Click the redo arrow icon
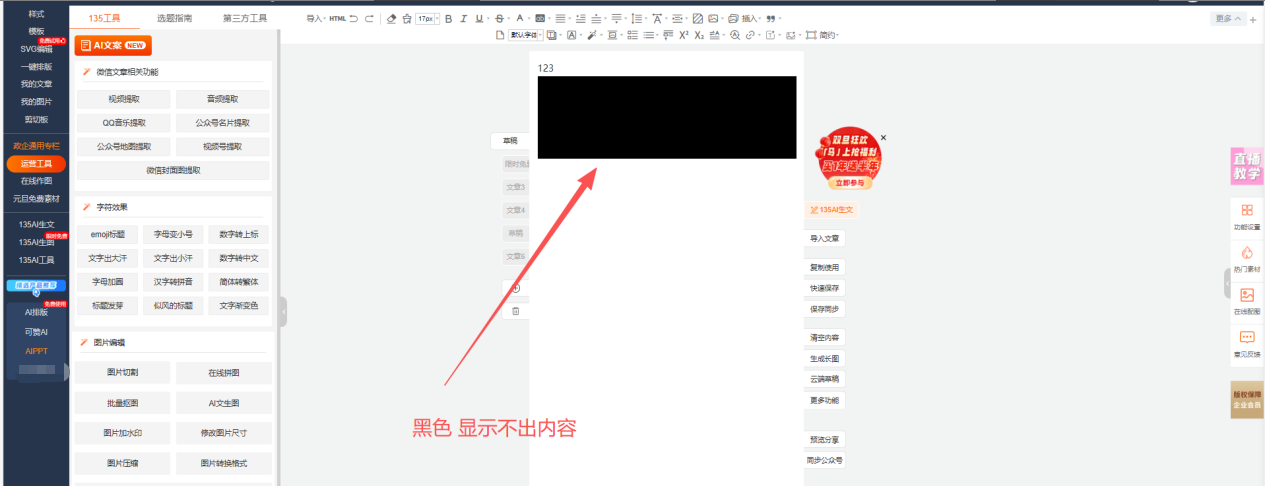The height and width of the screenshot is (486, 1265). [369, 18]
